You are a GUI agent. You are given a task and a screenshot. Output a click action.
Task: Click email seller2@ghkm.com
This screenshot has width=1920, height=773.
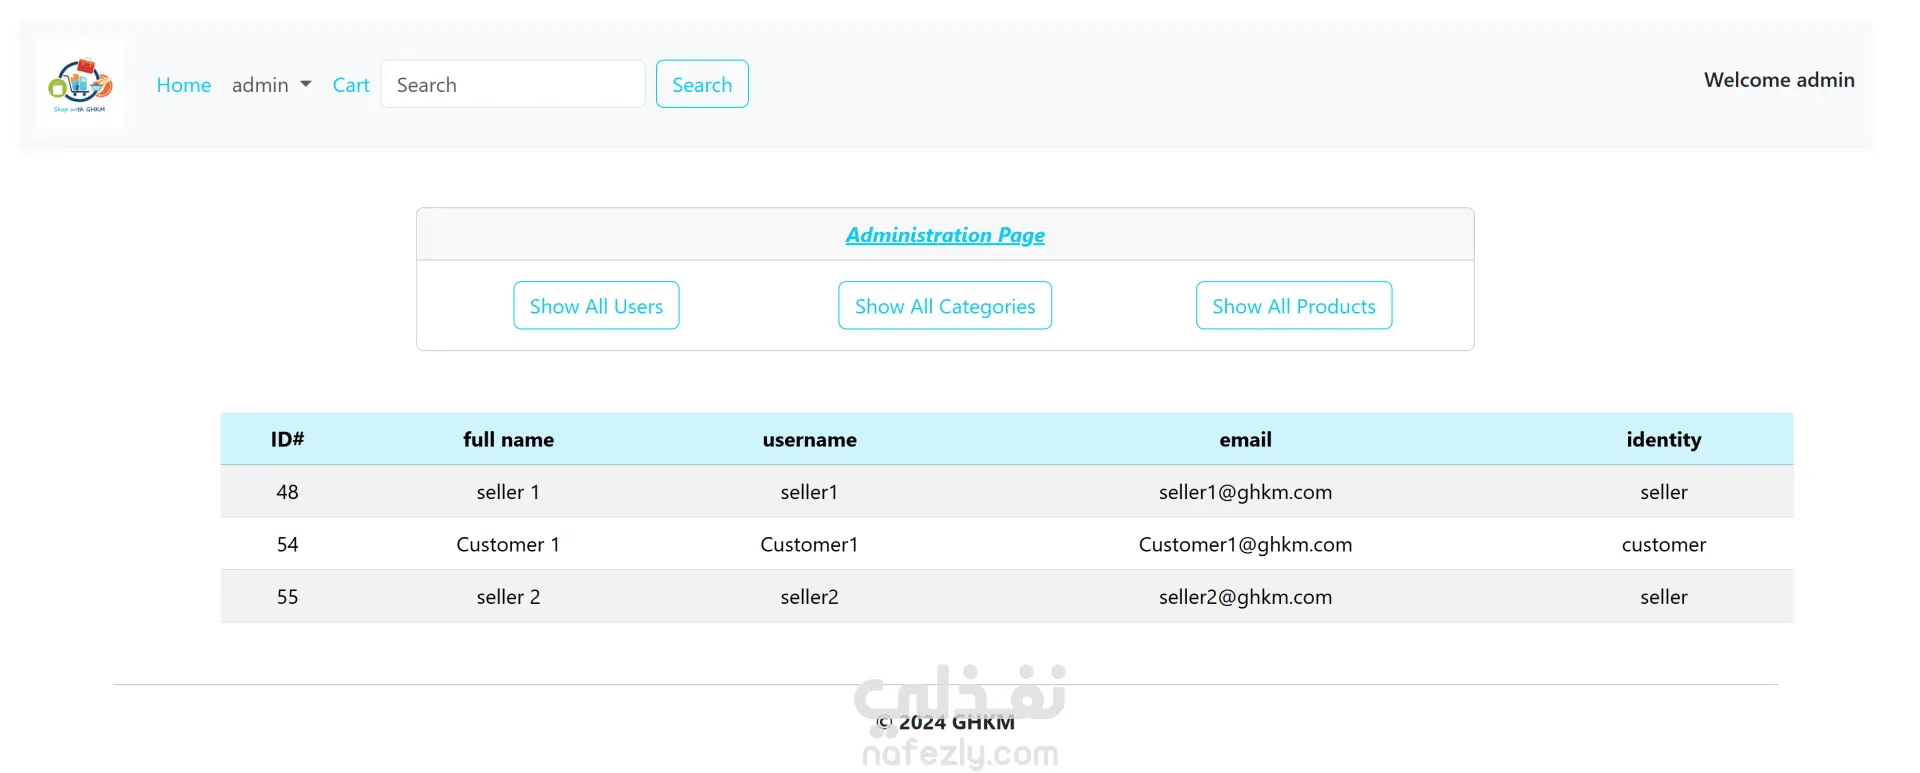click(x=1245, y=597)
